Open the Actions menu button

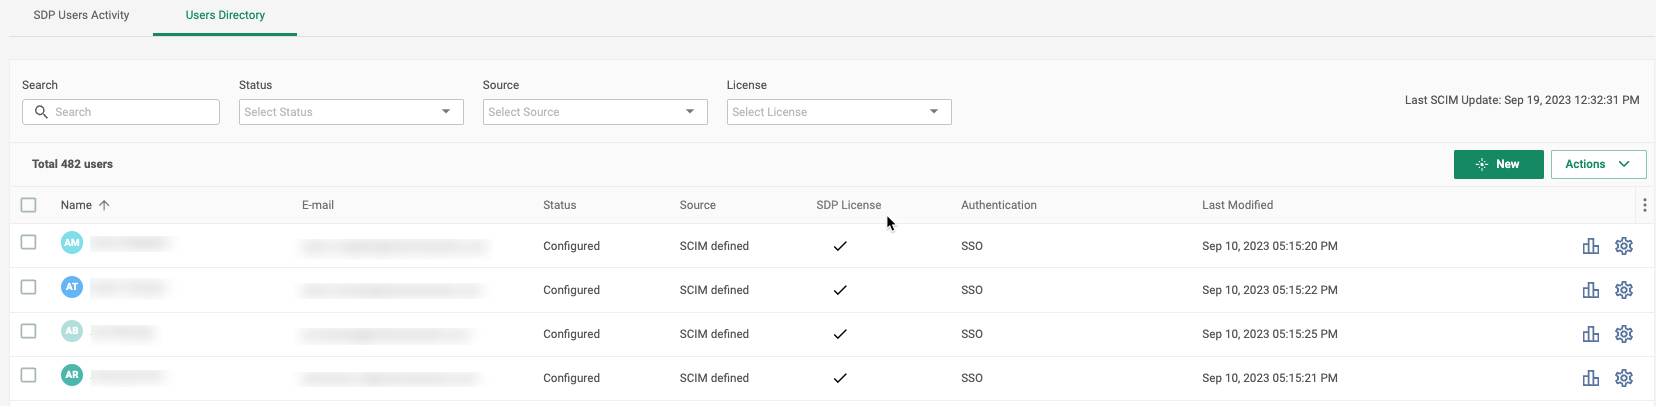point(1598,164)
